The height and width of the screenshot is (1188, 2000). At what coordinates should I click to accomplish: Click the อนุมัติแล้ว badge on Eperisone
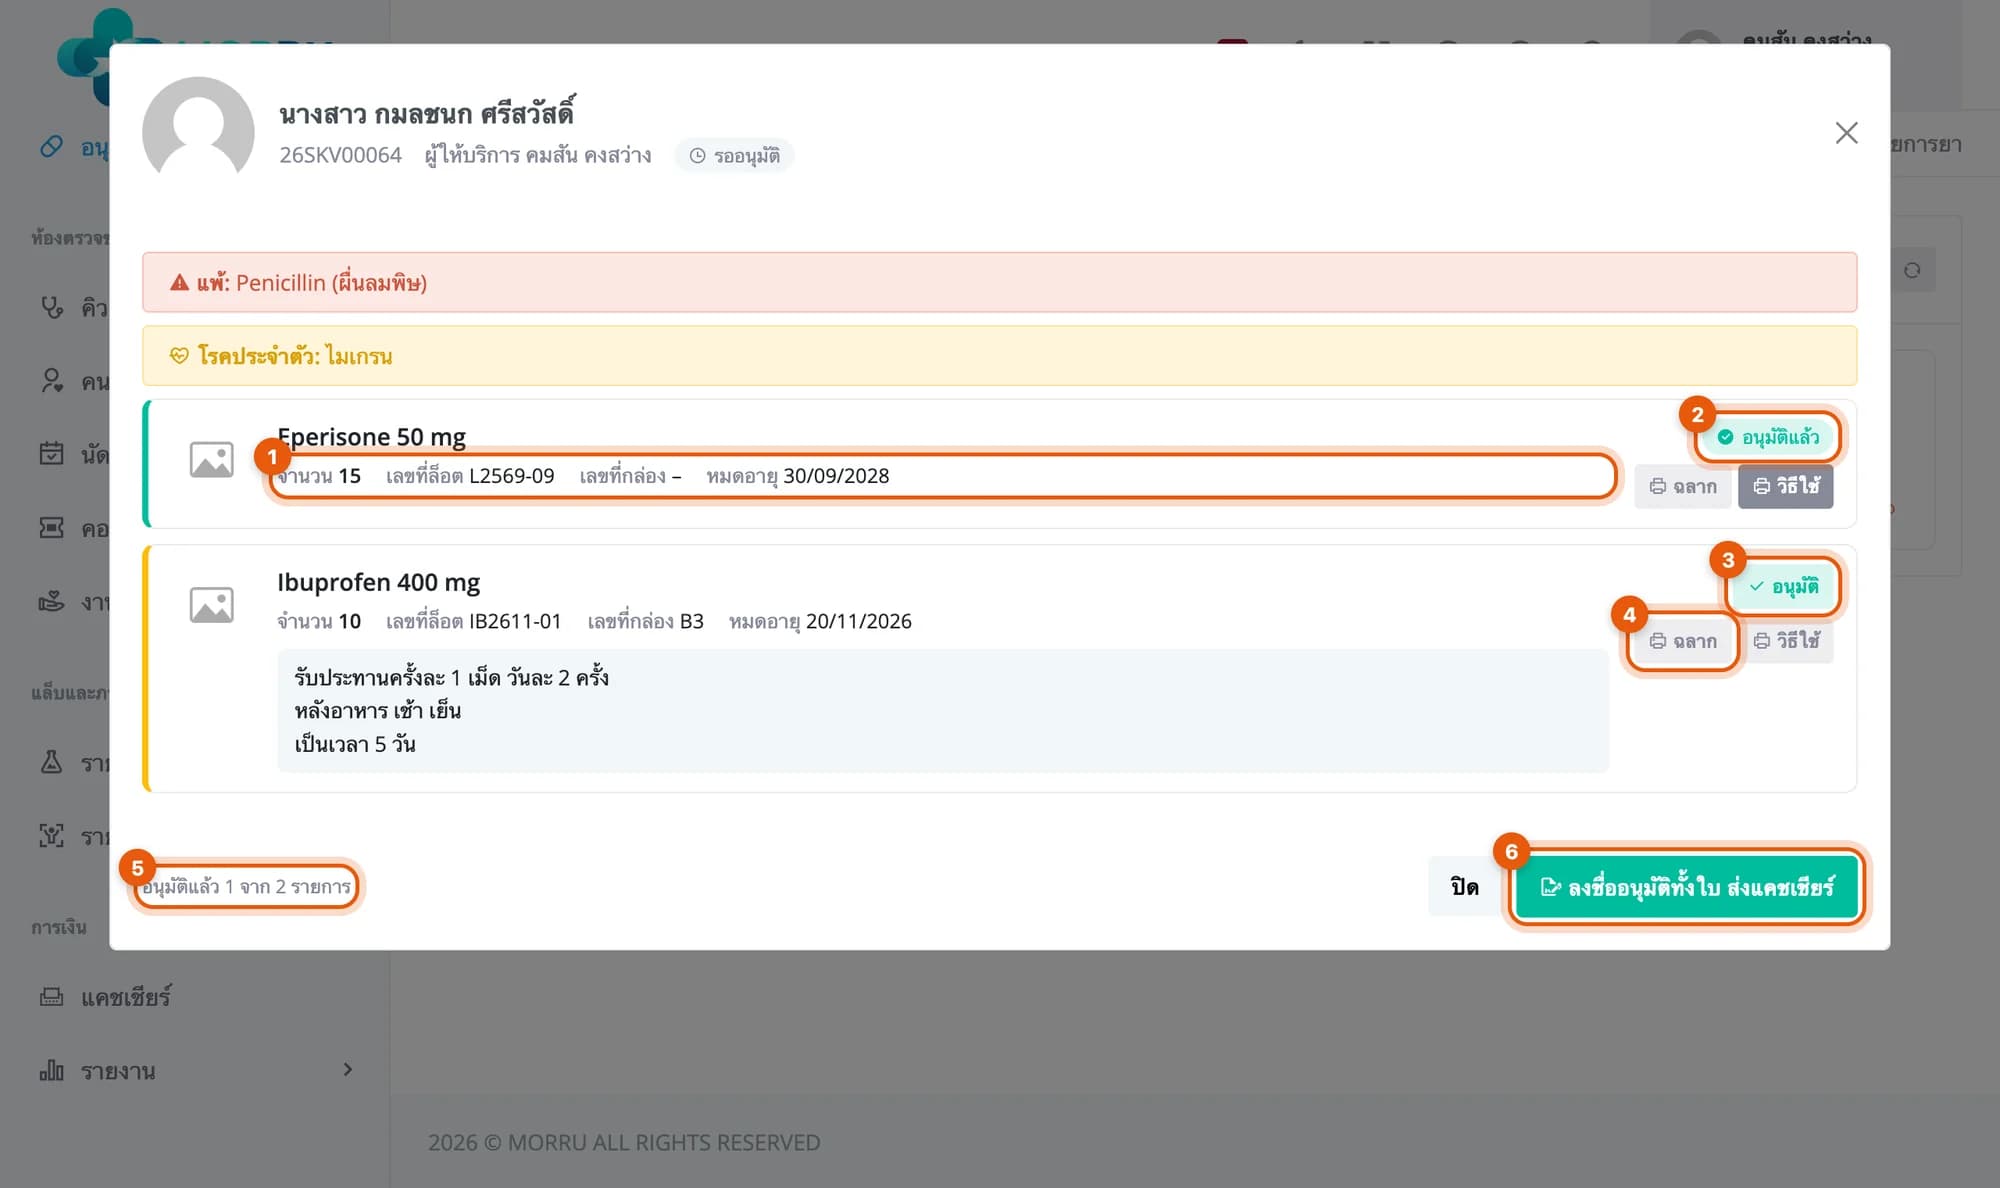[1768, 437]
